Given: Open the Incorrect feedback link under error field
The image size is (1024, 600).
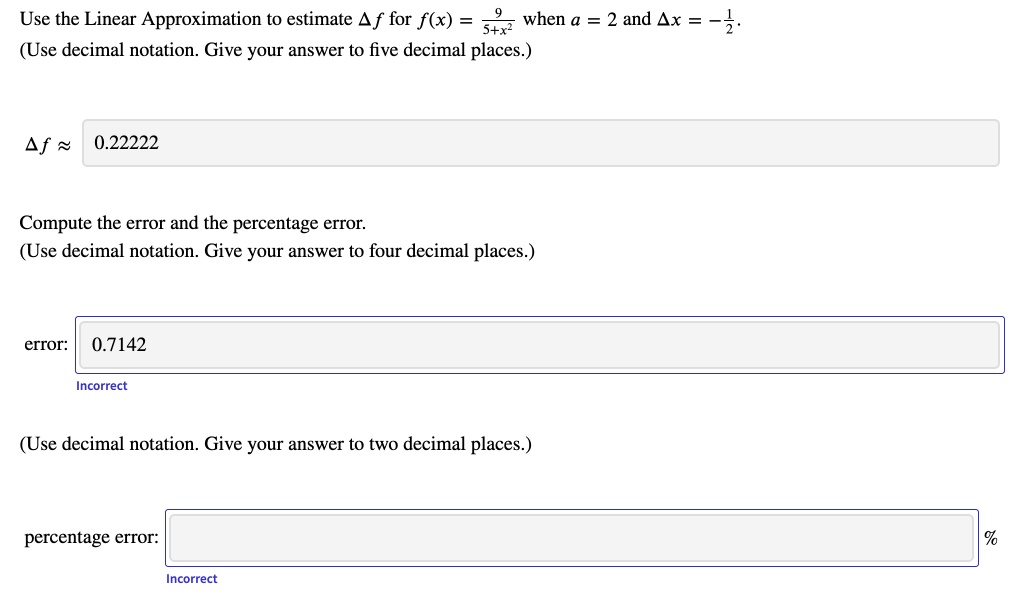Looking at the screenshot, I should coord(101,385).
